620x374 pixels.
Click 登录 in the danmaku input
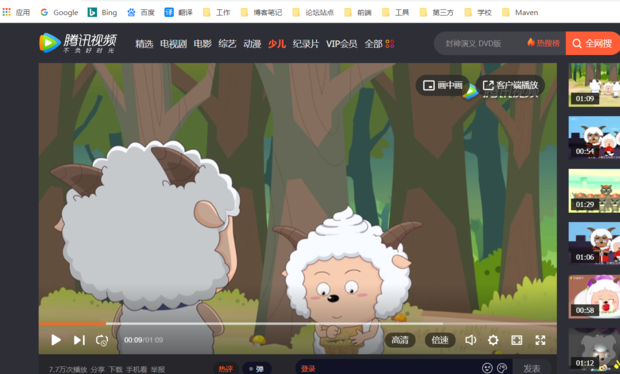tap(308, 368)
